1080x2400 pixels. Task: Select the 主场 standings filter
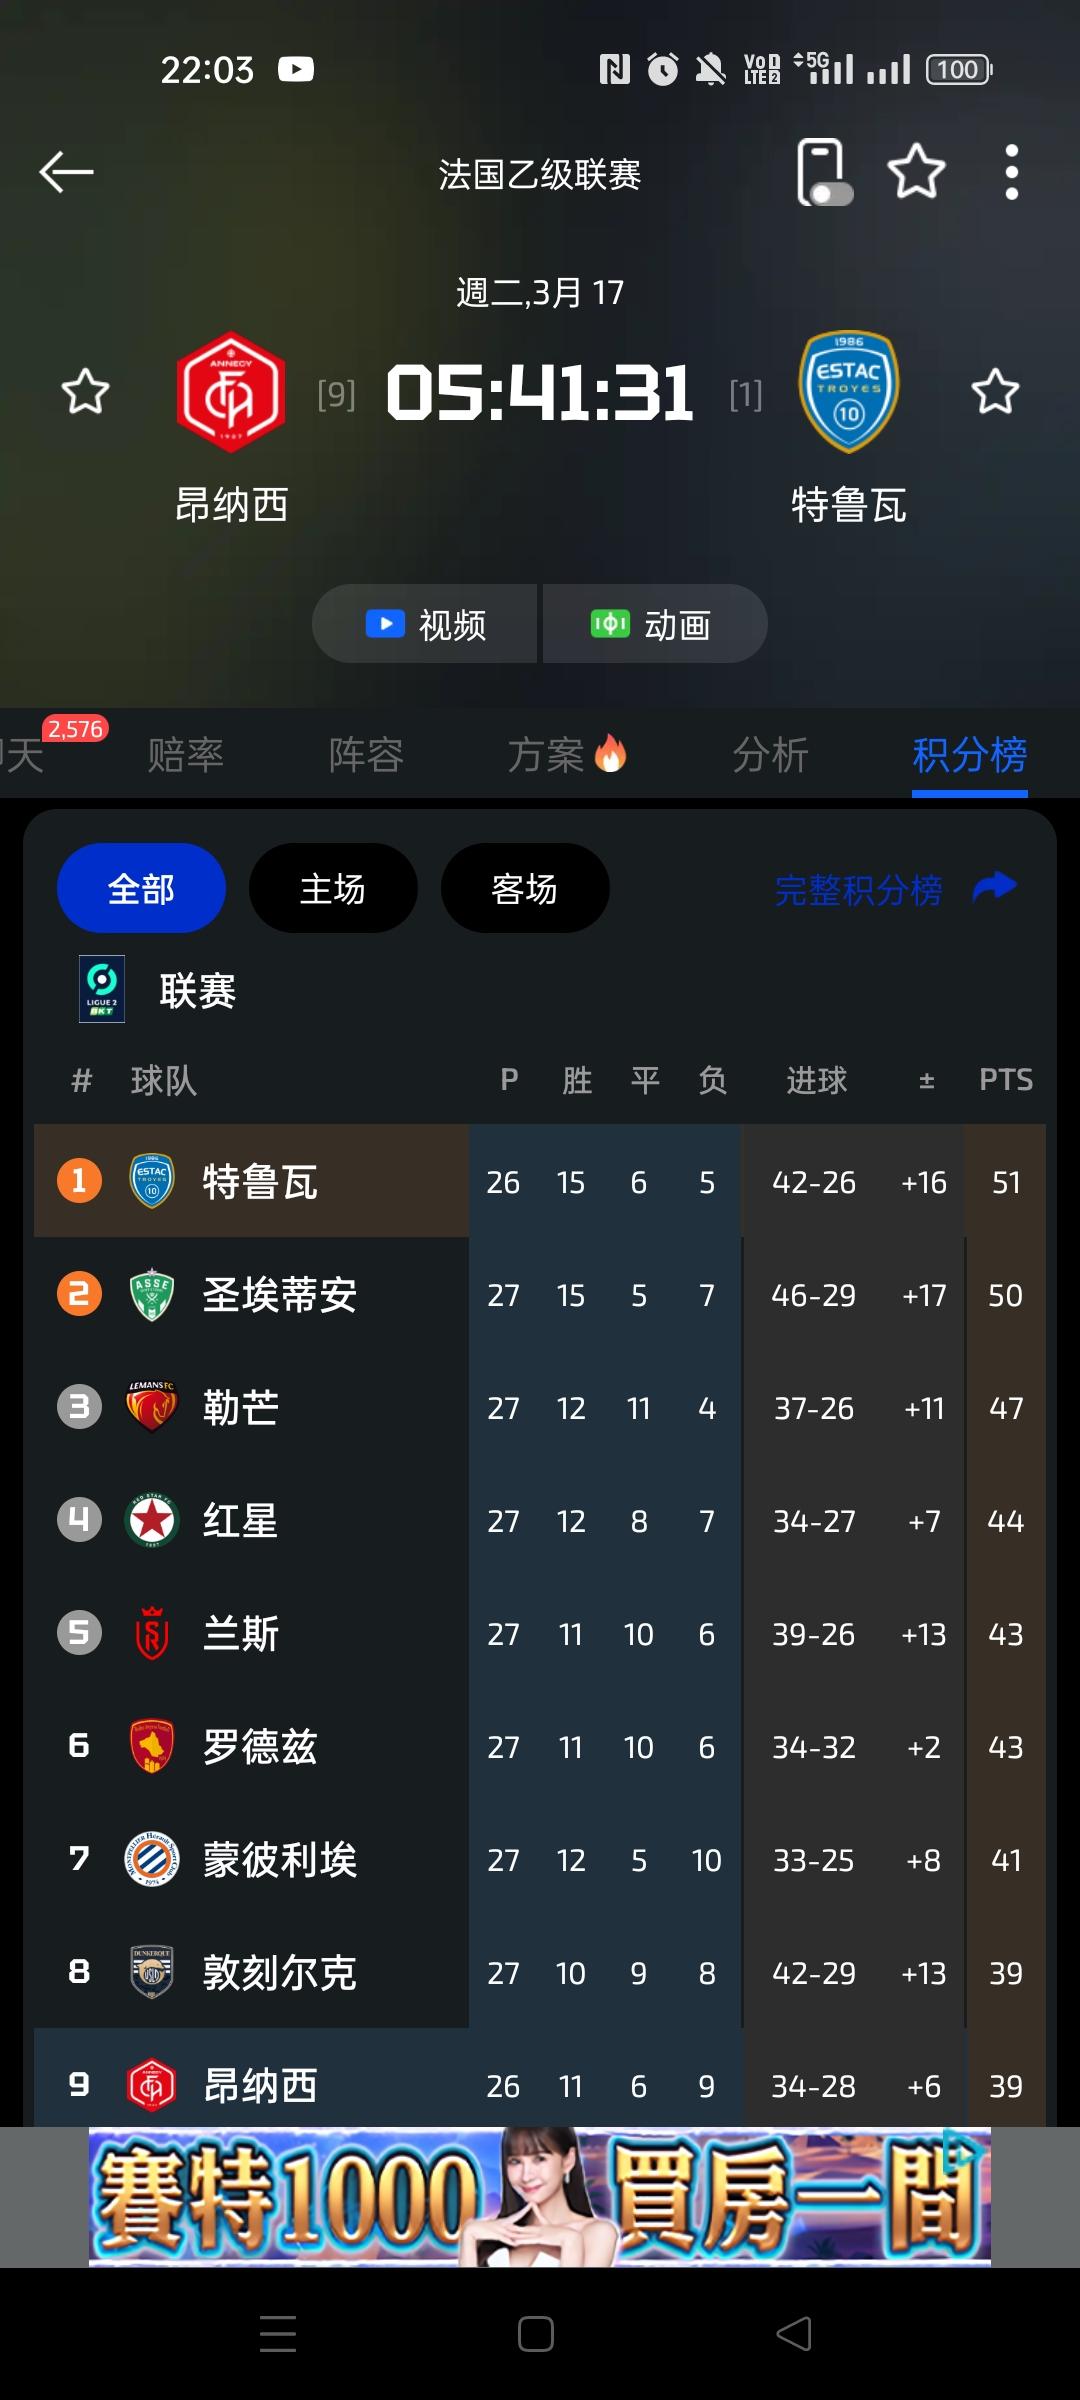333,888
